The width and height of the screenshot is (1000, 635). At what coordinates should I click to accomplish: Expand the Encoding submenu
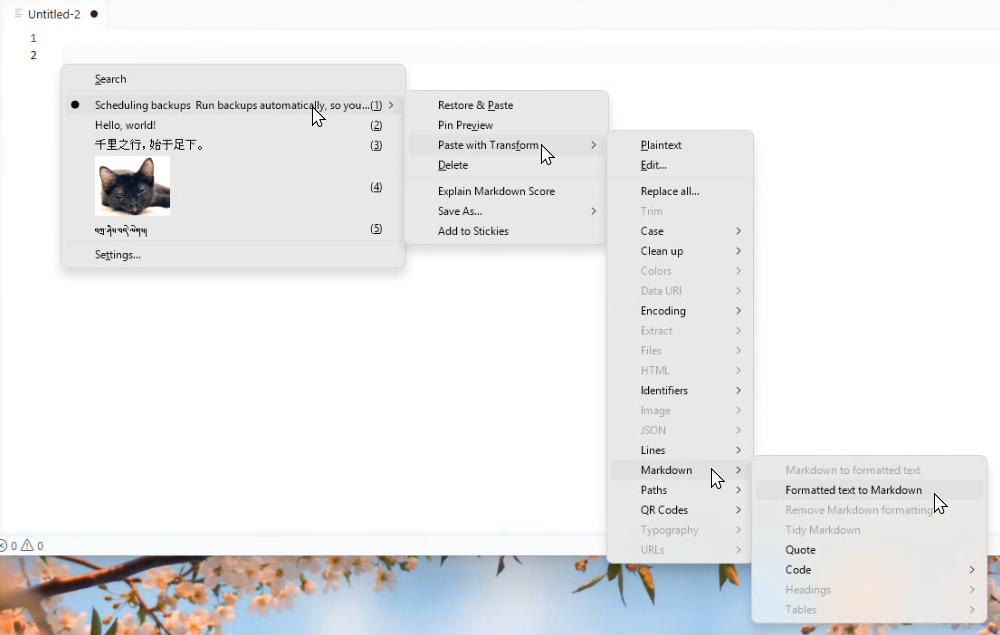point(680,310)
